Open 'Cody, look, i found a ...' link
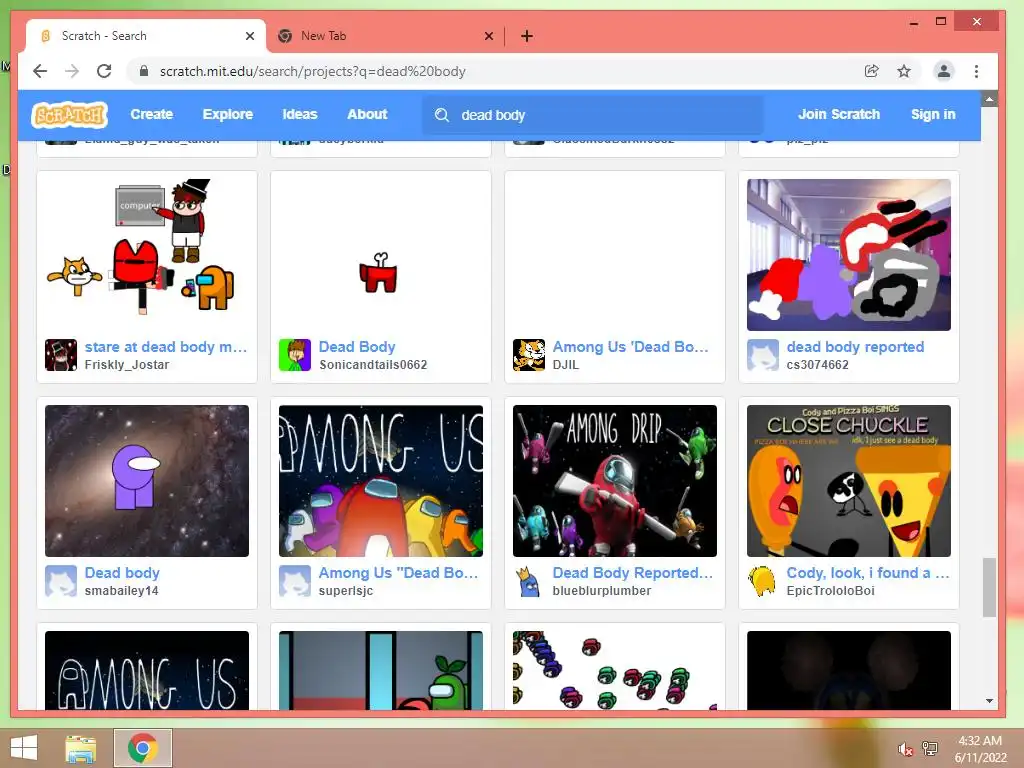This screenshot has width=1024, height=768. point(868,573)
